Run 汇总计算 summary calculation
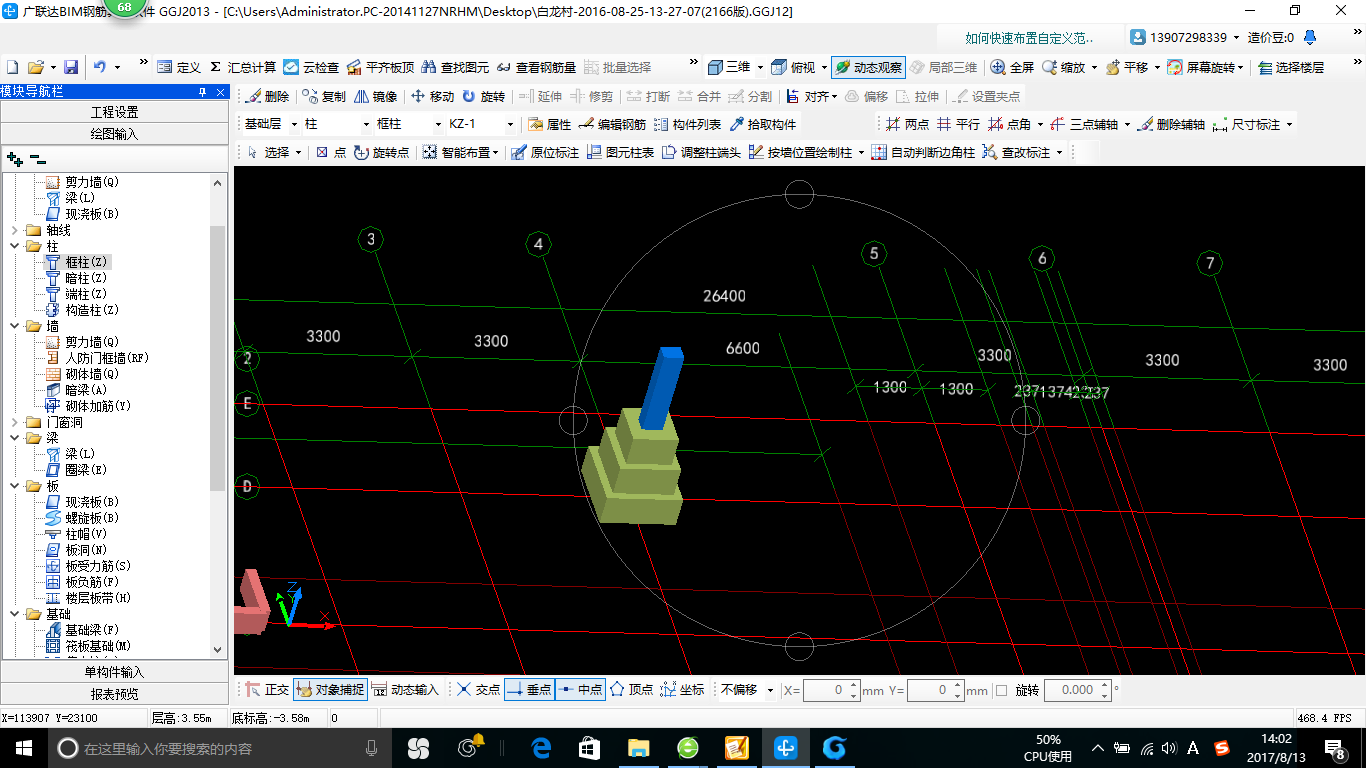Viewport: 1366px width, 768px height. click(241, 67)
